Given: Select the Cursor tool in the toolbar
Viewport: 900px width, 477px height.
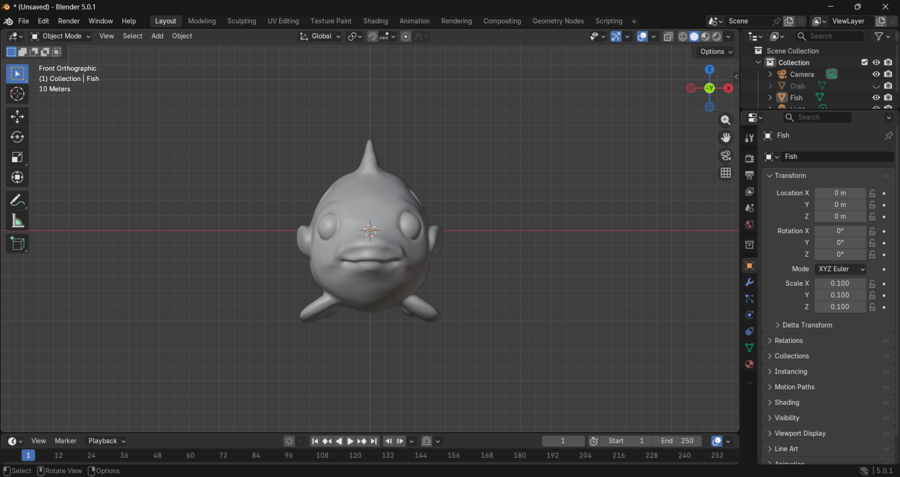Looking at the screenshot, I should (x=17, y=94).
